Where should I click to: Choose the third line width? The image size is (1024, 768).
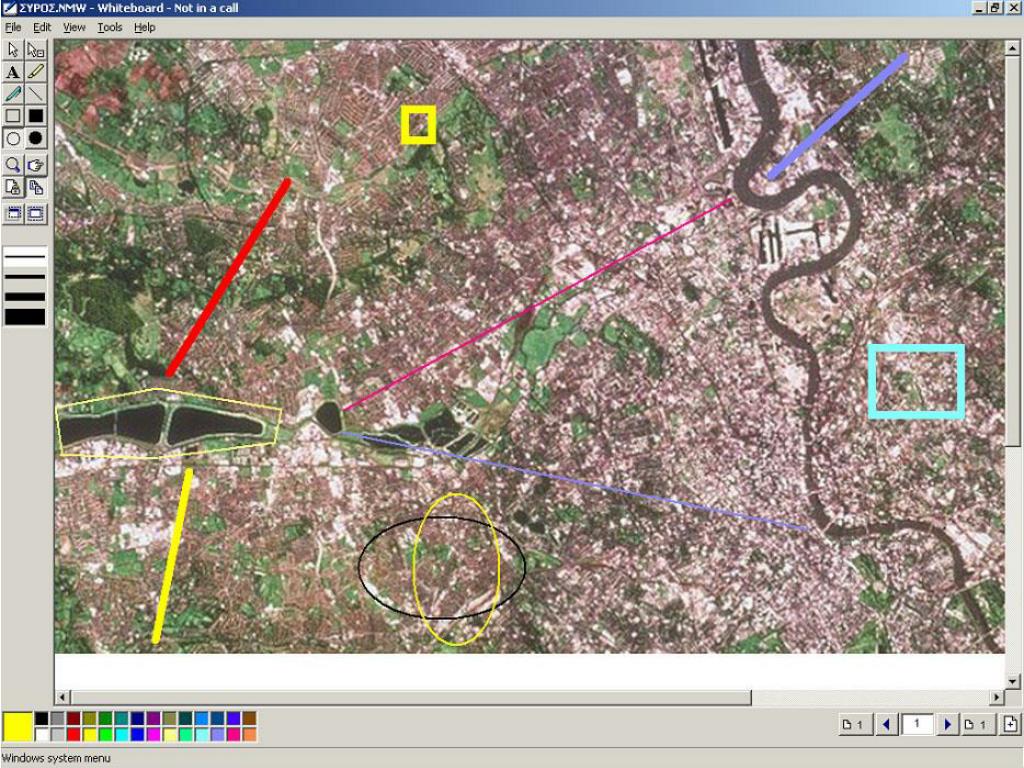click(x=25, y=296)
